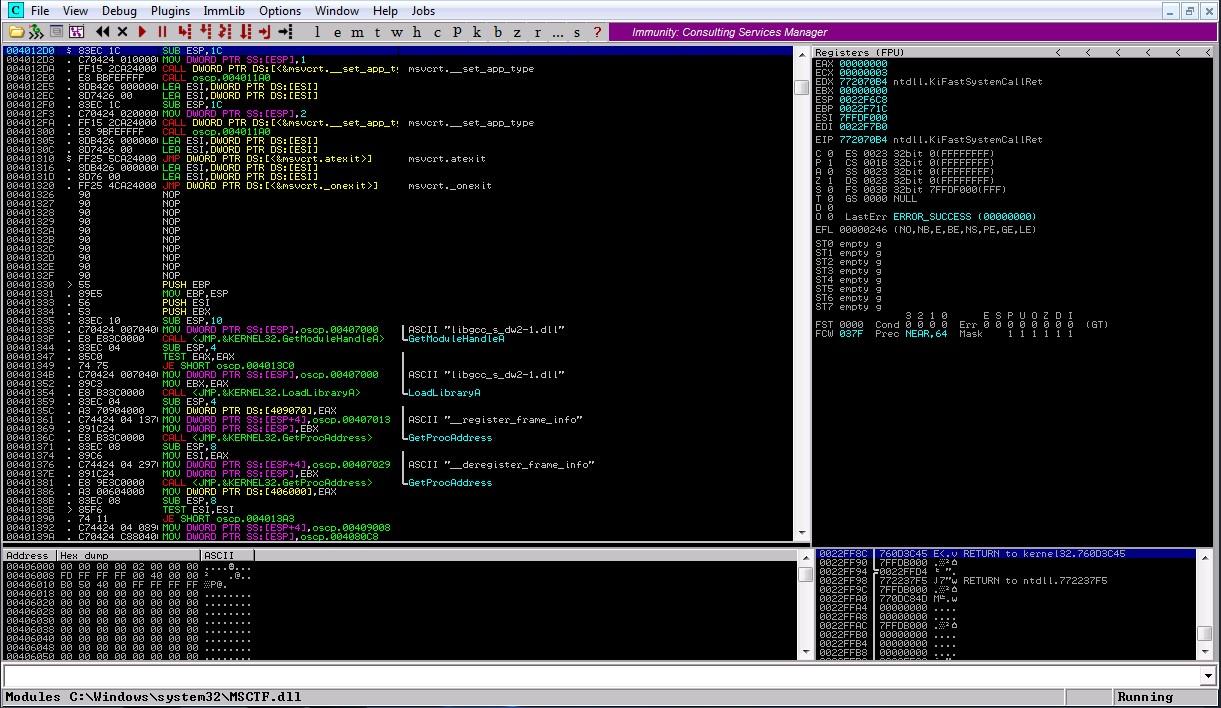Click the Go to address arrow icon
This screenshot has width=1221, height=708.
pyautogui.click(x=285, y=32)
